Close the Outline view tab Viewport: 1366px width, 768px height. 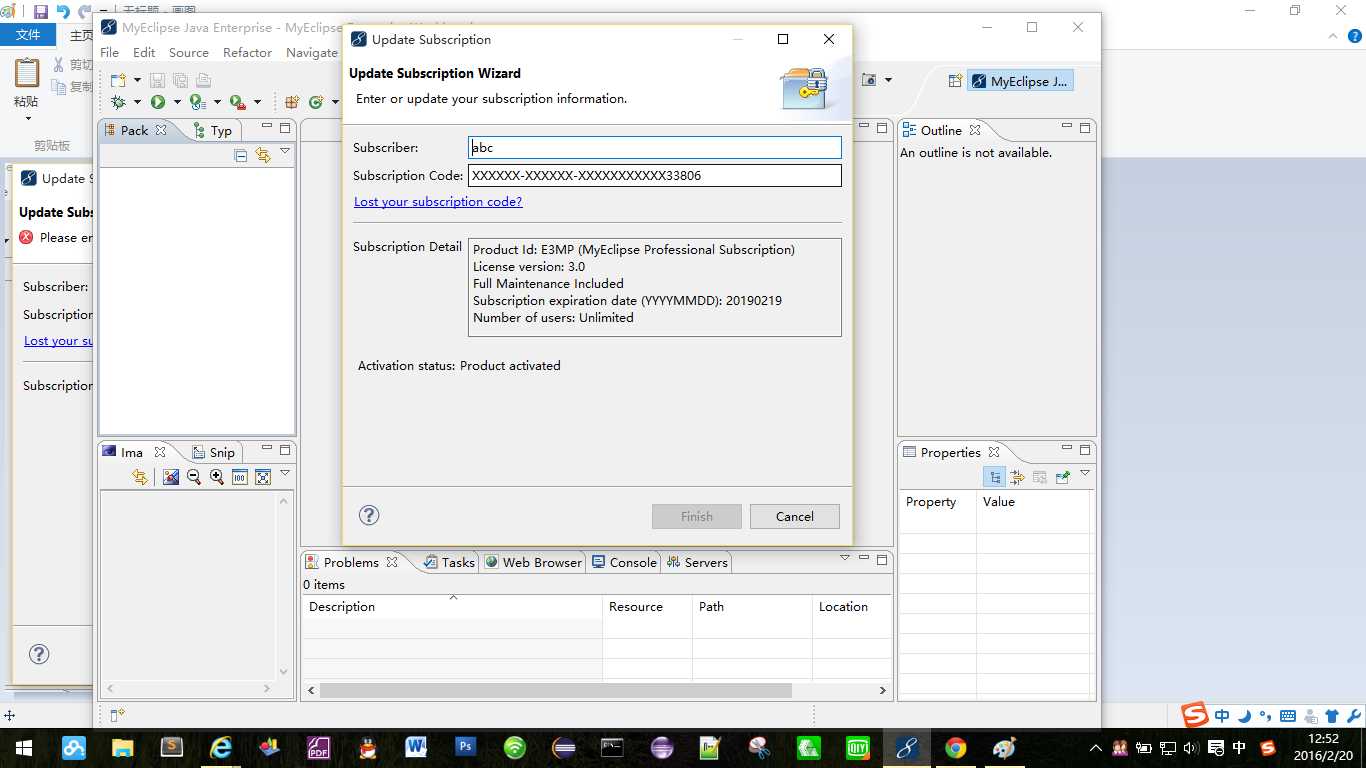(x=975, y=130)
